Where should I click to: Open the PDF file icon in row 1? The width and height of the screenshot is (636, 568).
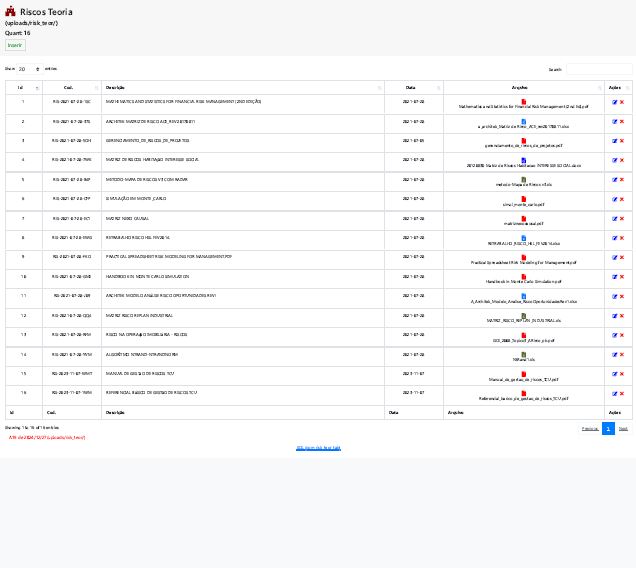pyautogui.click(x=524, y=100)
